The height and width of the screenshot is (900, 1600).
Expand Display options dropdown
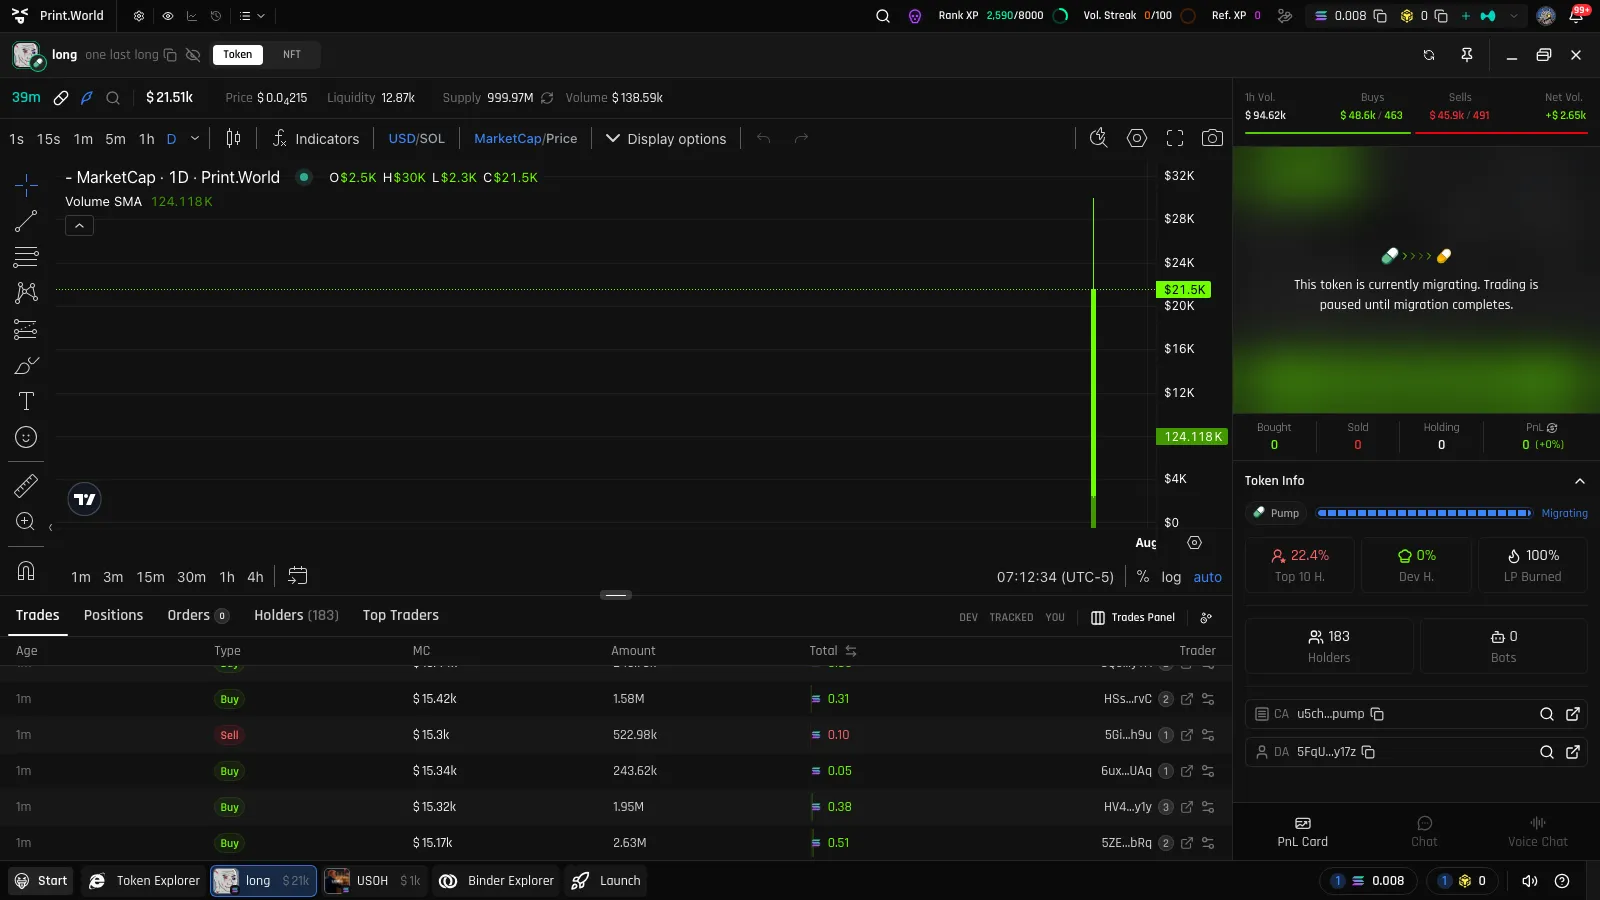tap(666, 139)
